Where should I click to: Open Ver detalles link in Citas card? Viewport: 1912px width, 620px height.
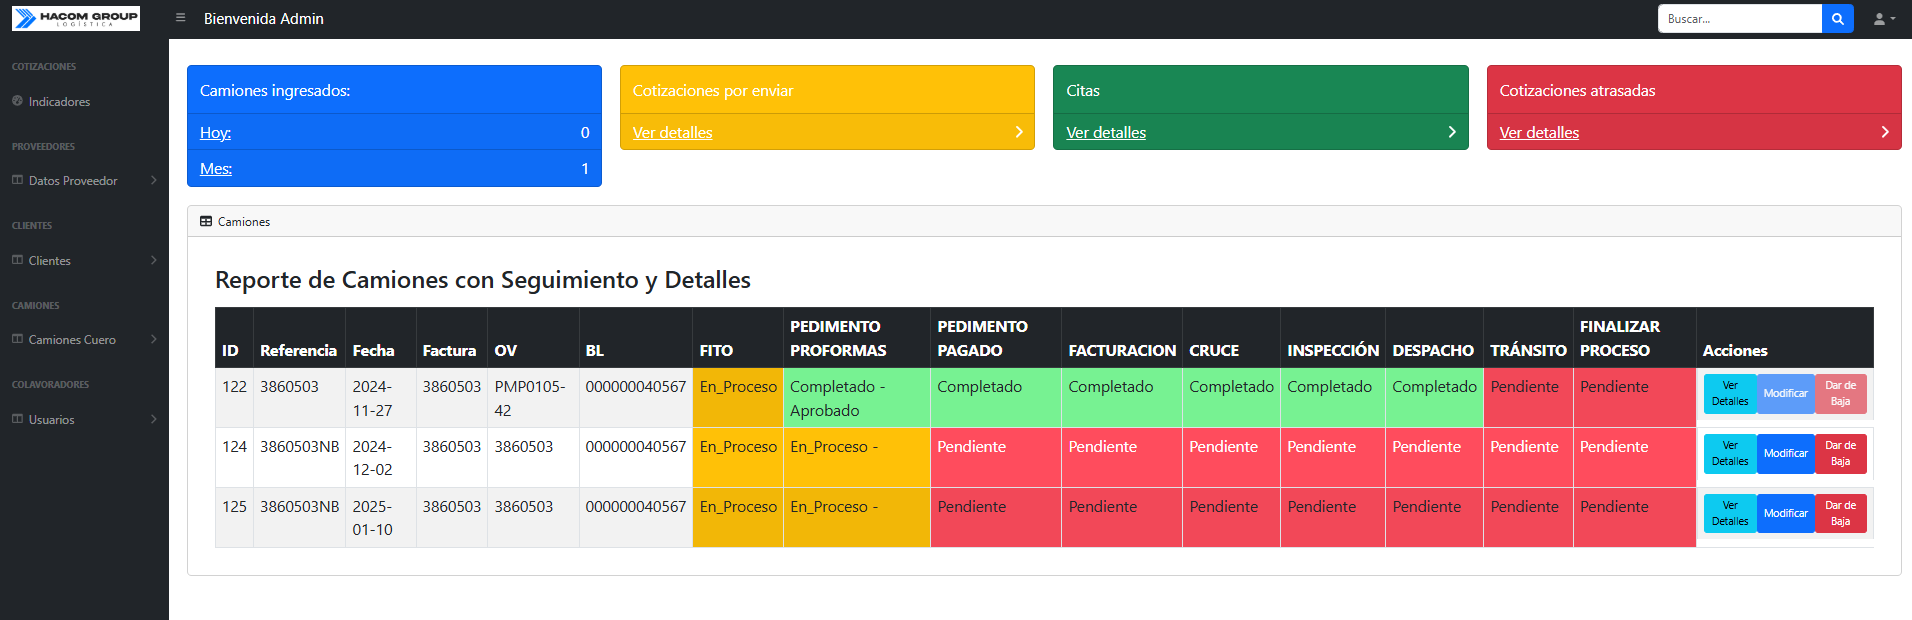1106,133
